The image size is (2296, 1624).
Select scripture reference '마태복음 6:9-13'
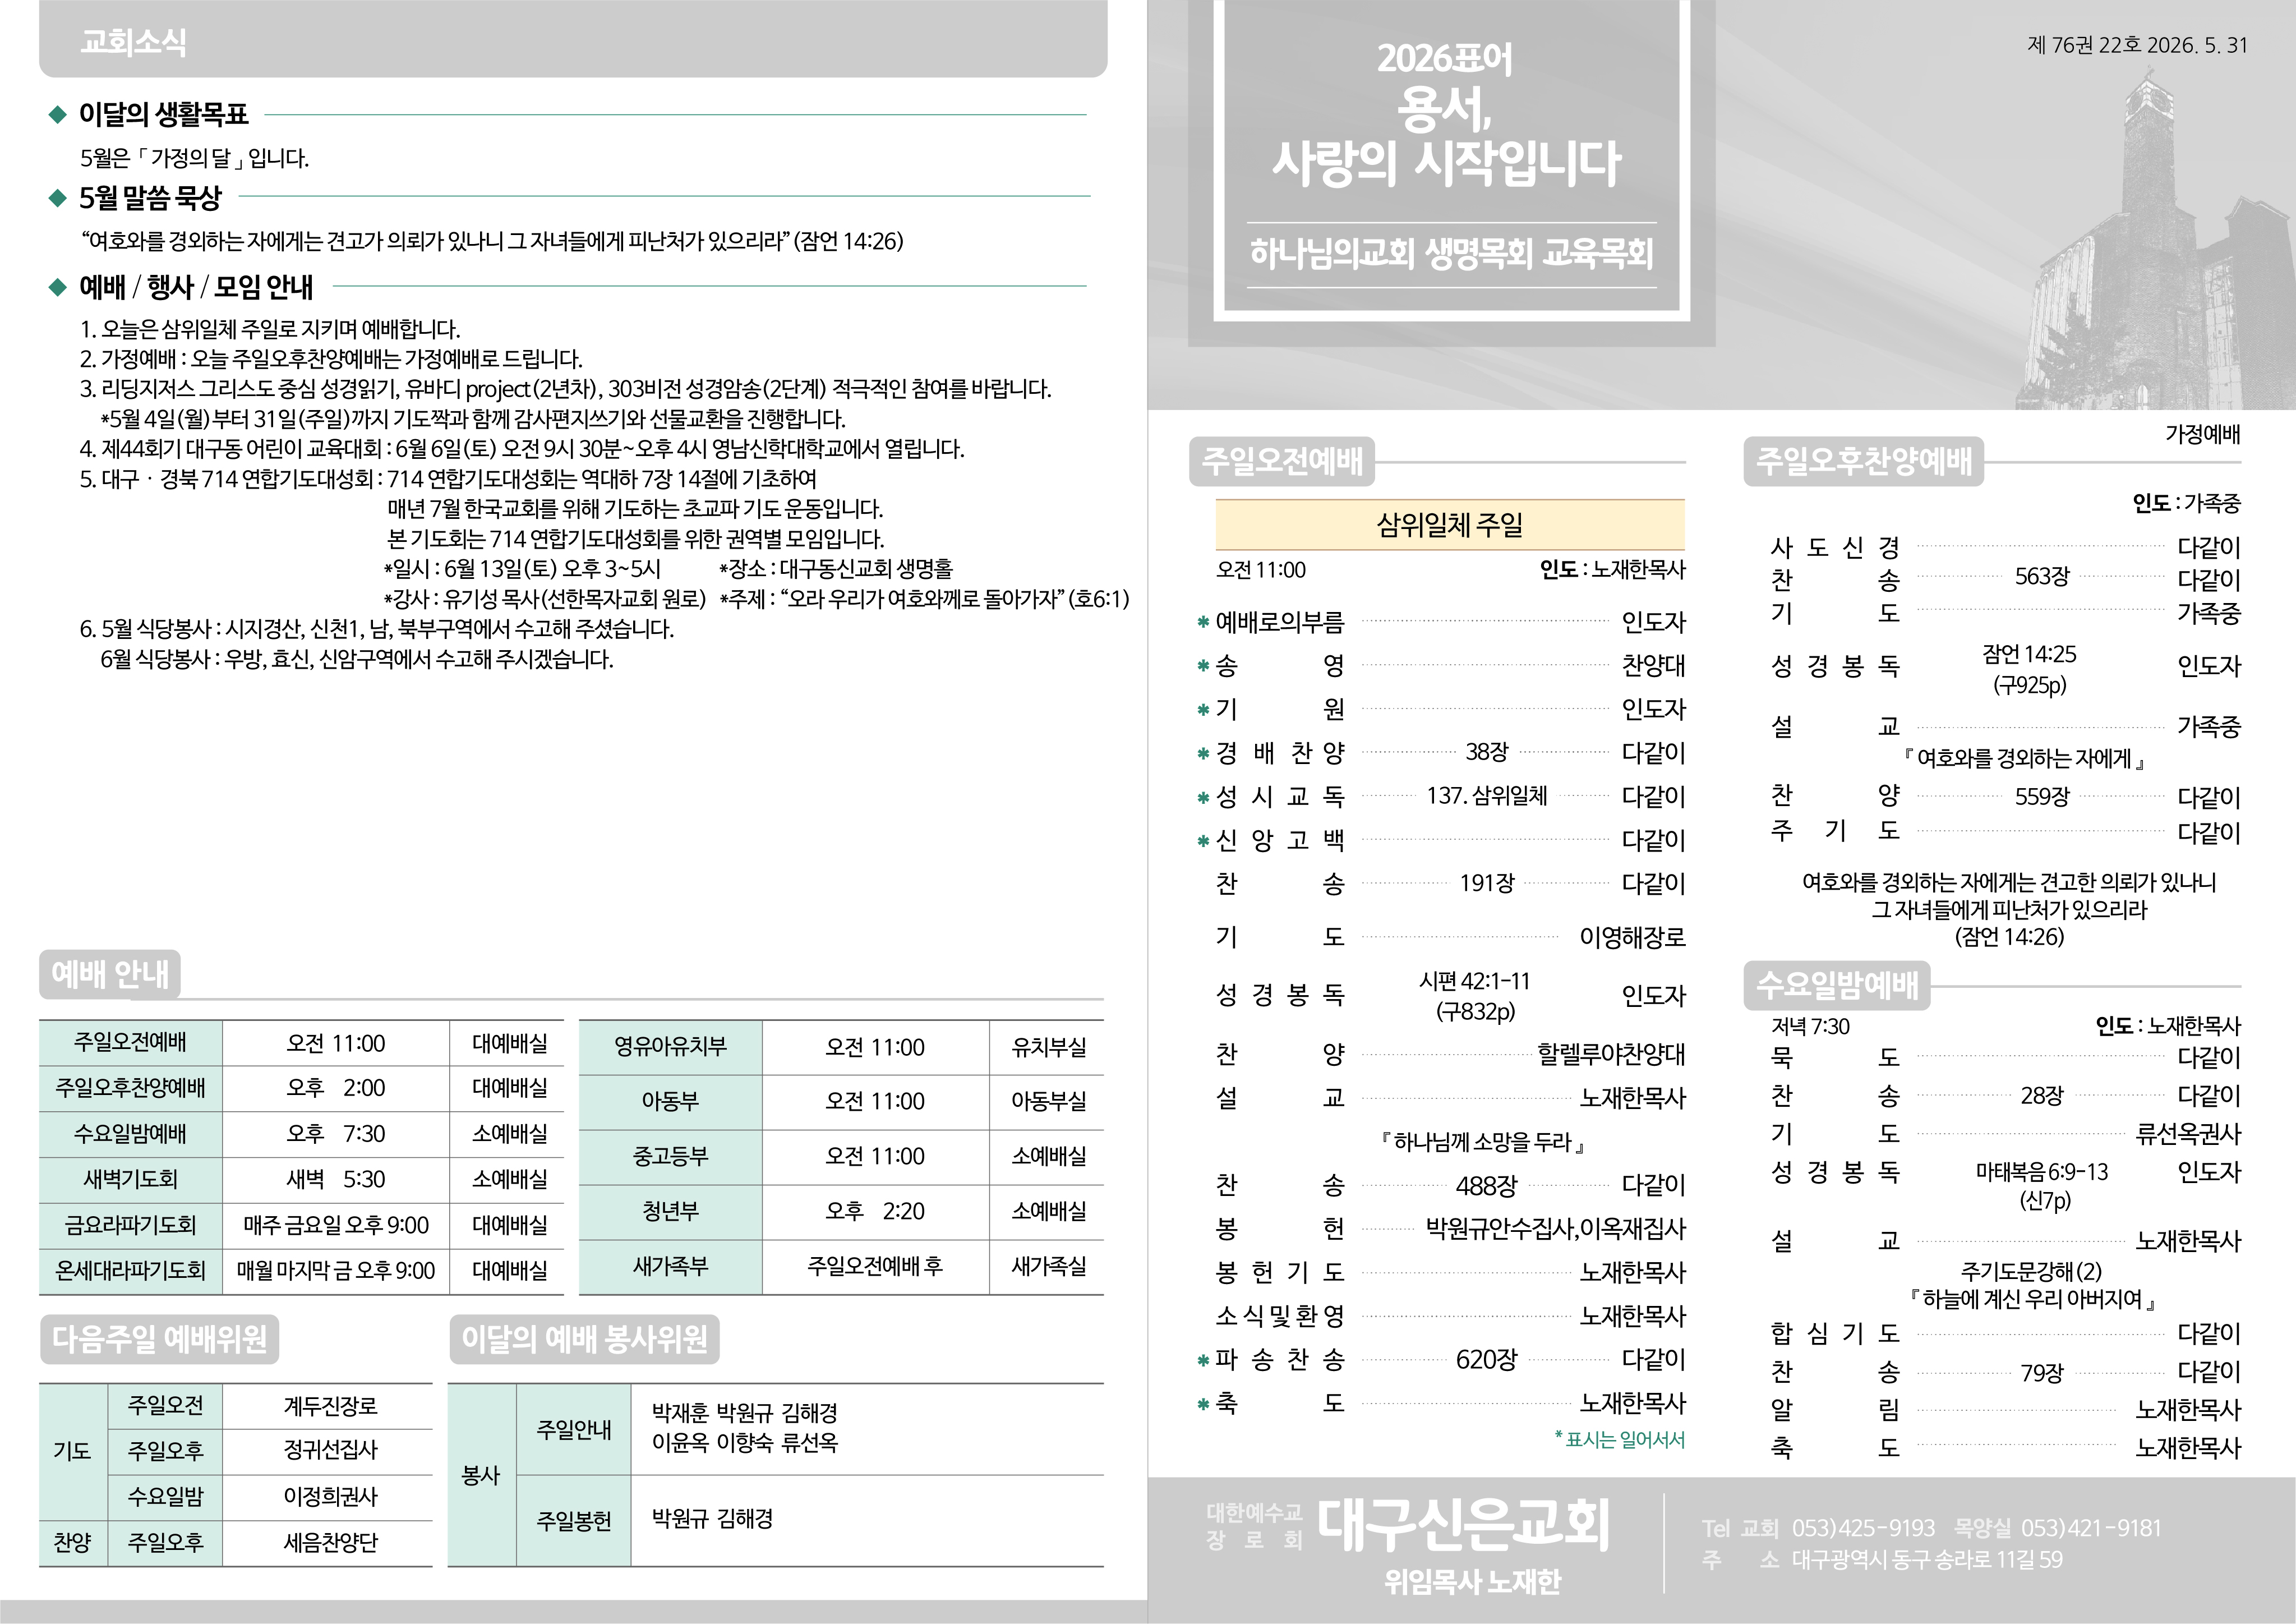(2042, 1172)
